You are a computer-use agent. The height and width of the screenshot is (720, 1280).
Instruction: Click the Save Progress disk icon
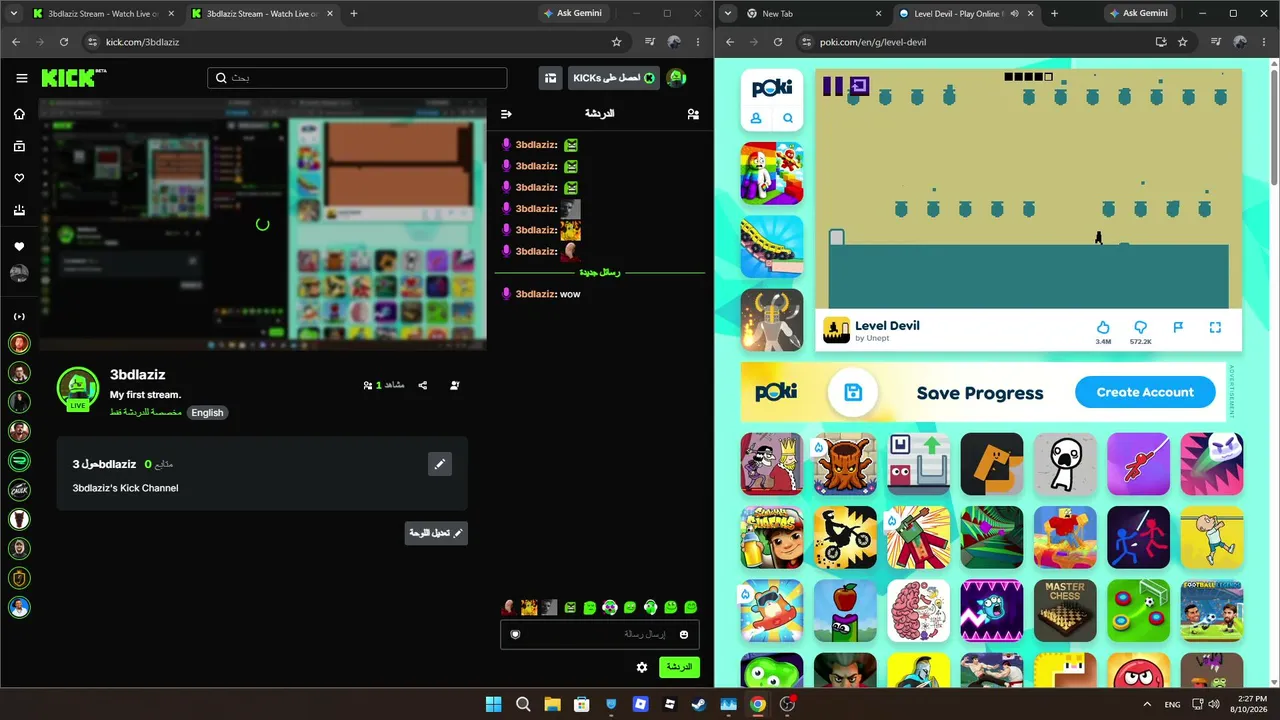click(853, 393)
